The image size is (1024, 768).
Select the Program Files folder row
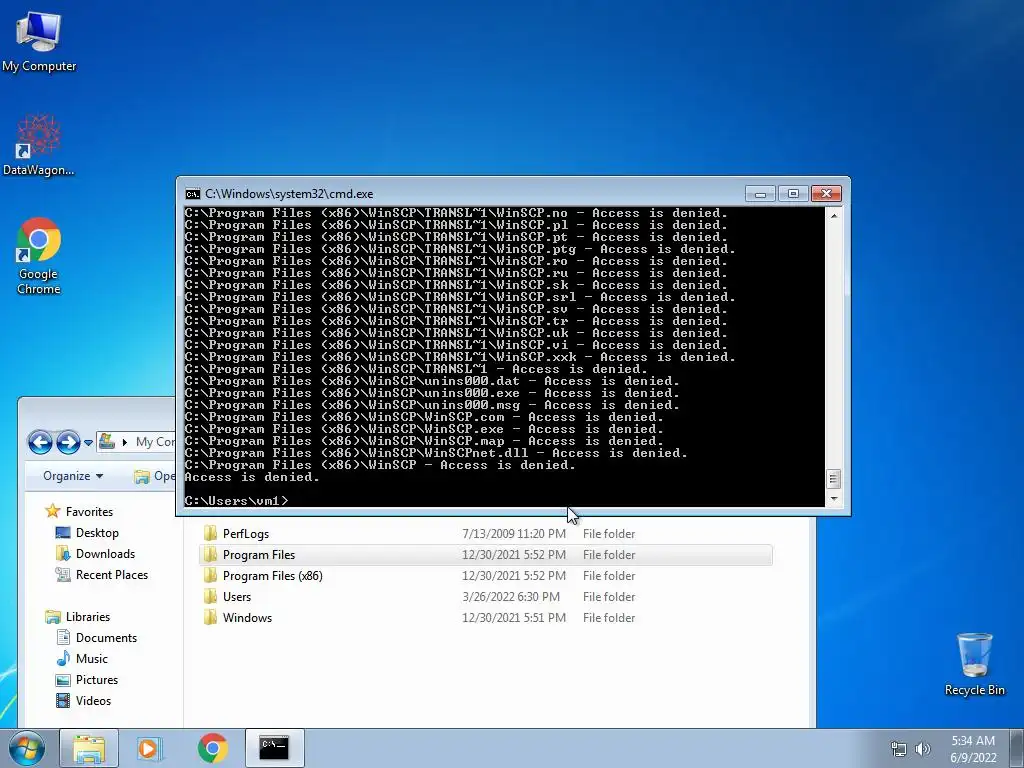click(486, 555)
